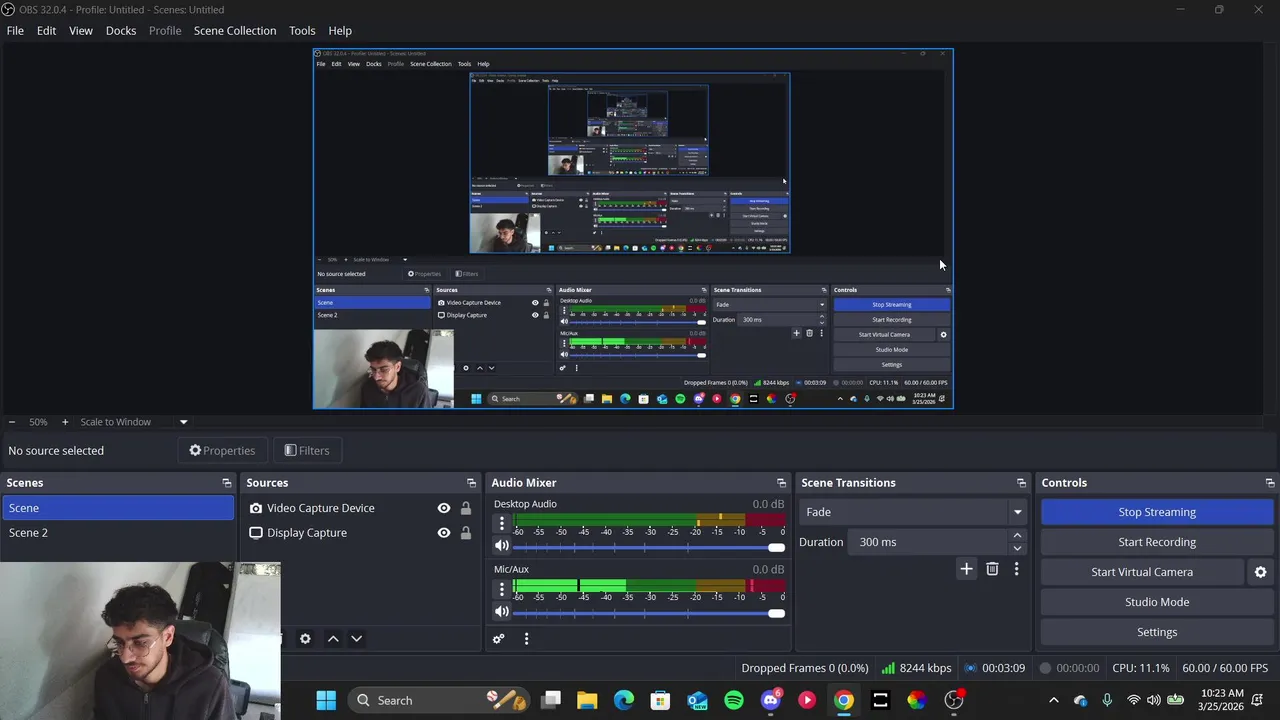Open the Scale to Window dropdown
Viewport: 1280px width, 720px height.
point(133,422)
